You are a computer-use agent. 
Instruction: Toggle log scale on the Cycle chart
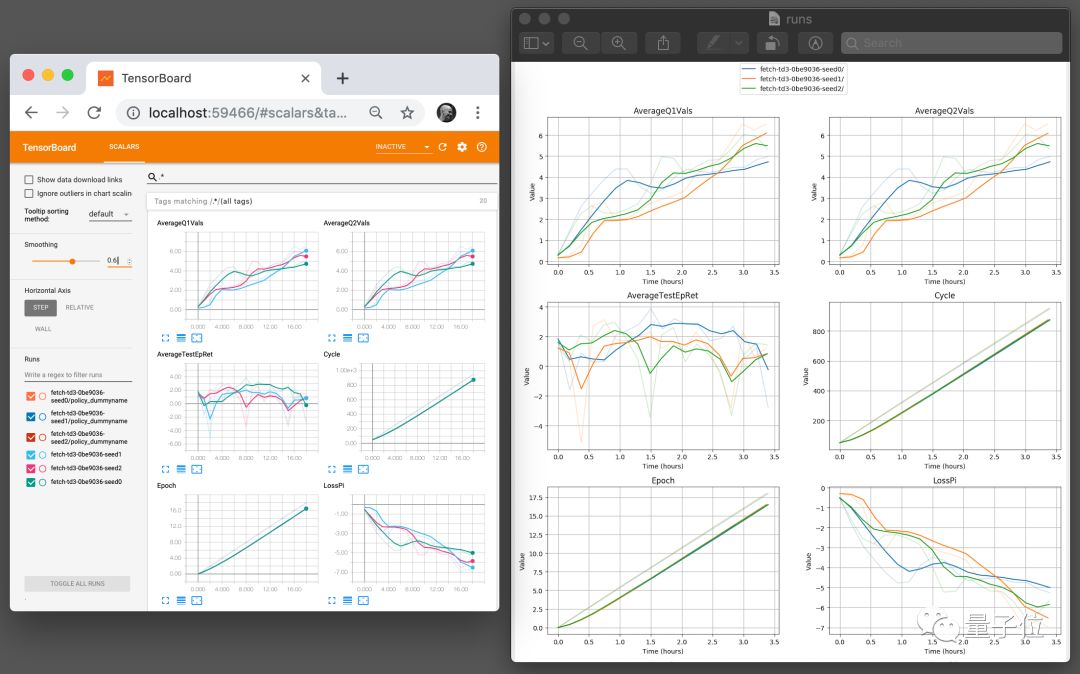(x=348, y=469)
